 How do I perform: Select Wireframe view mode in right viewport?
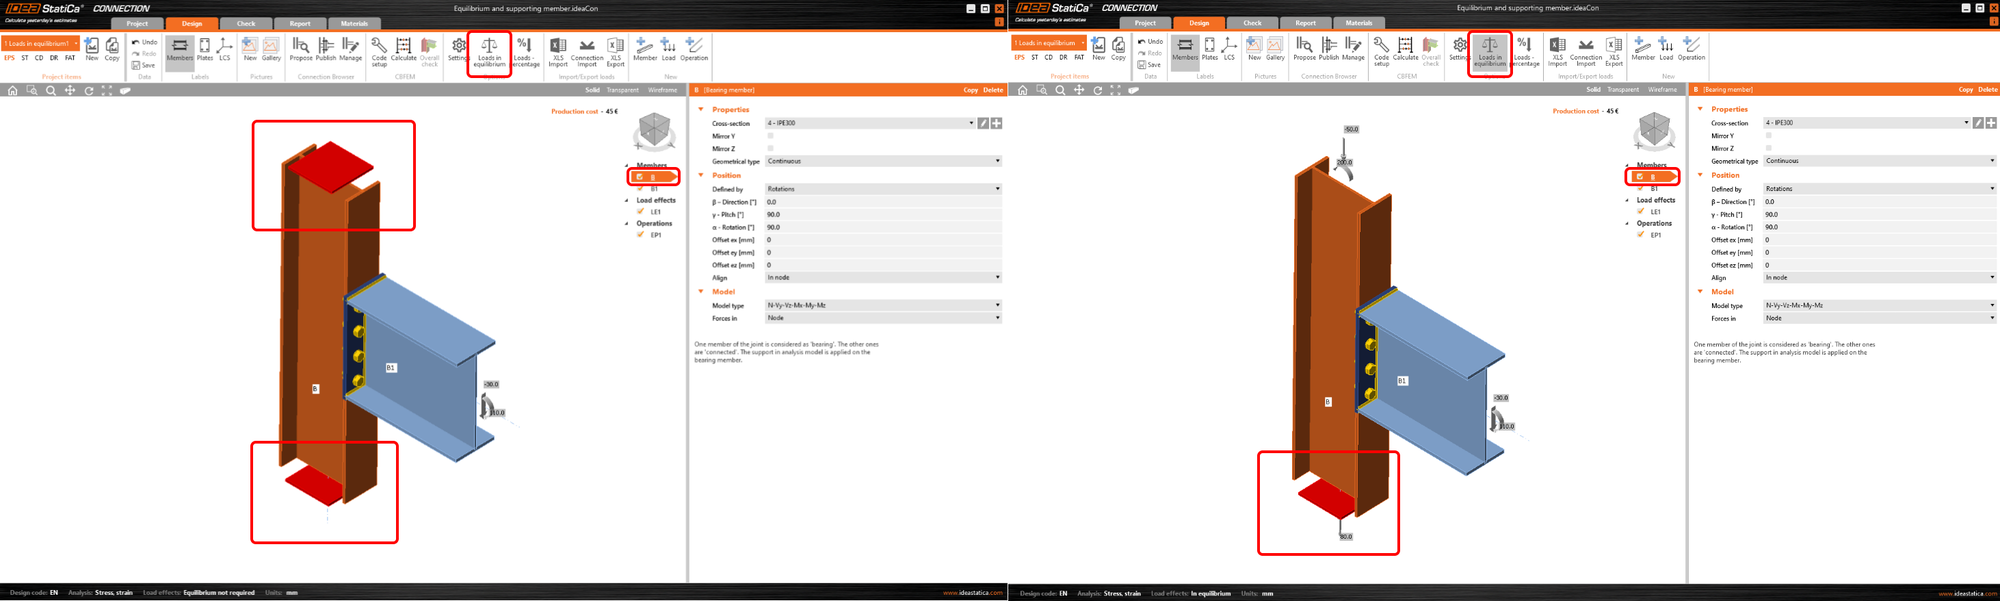pyautogui.click(x=1663, y=90)
